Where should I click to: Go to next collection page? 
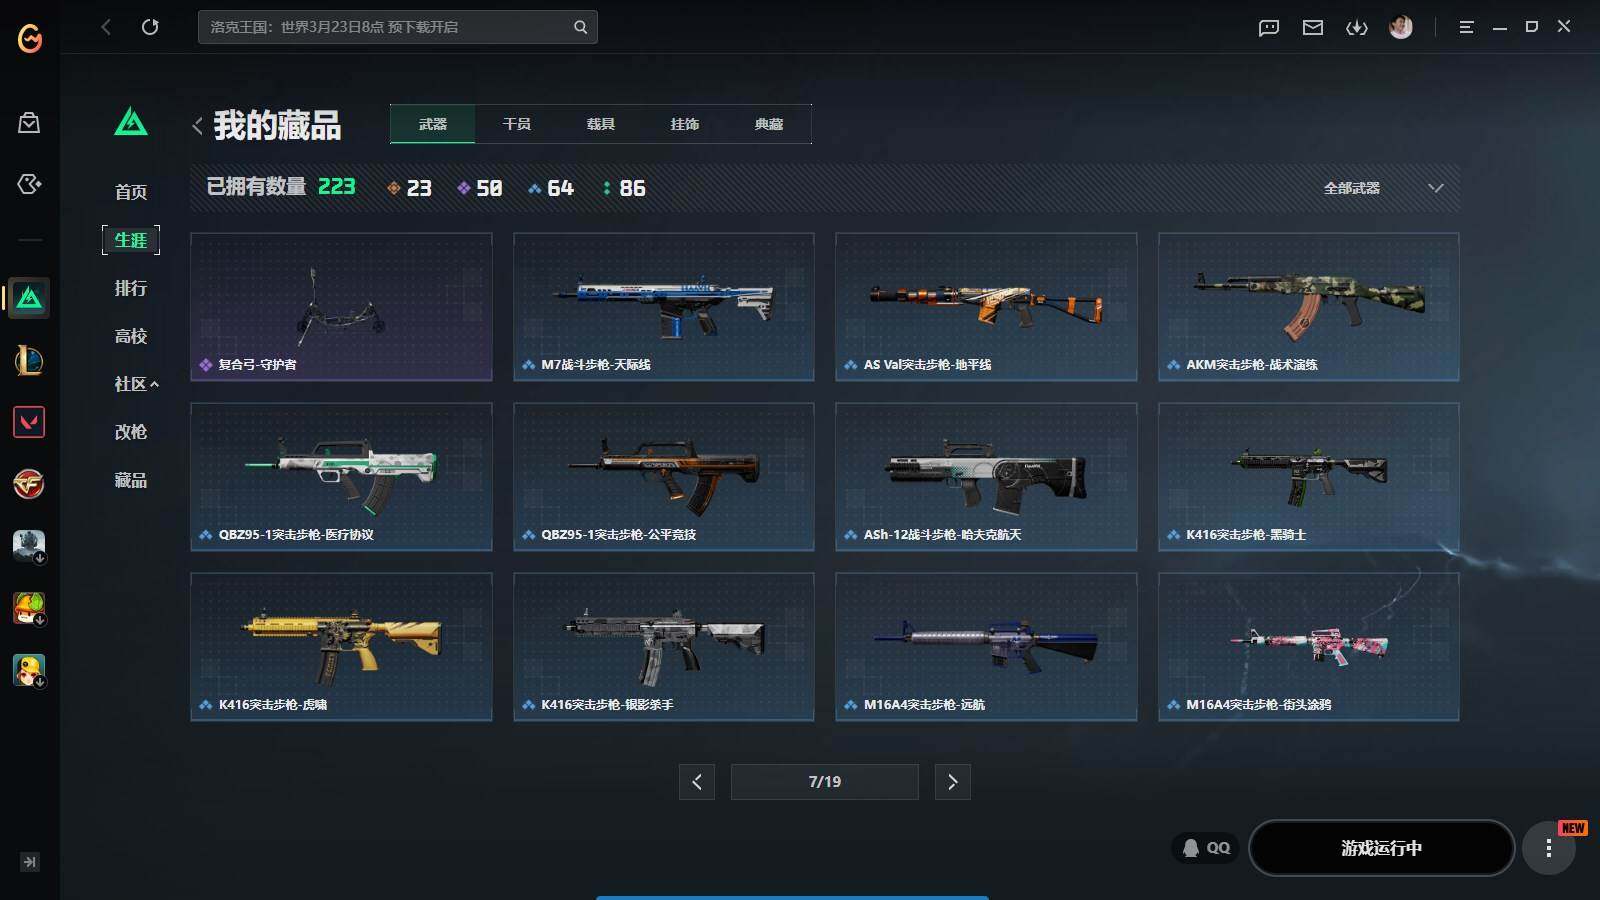pos(953,782)
